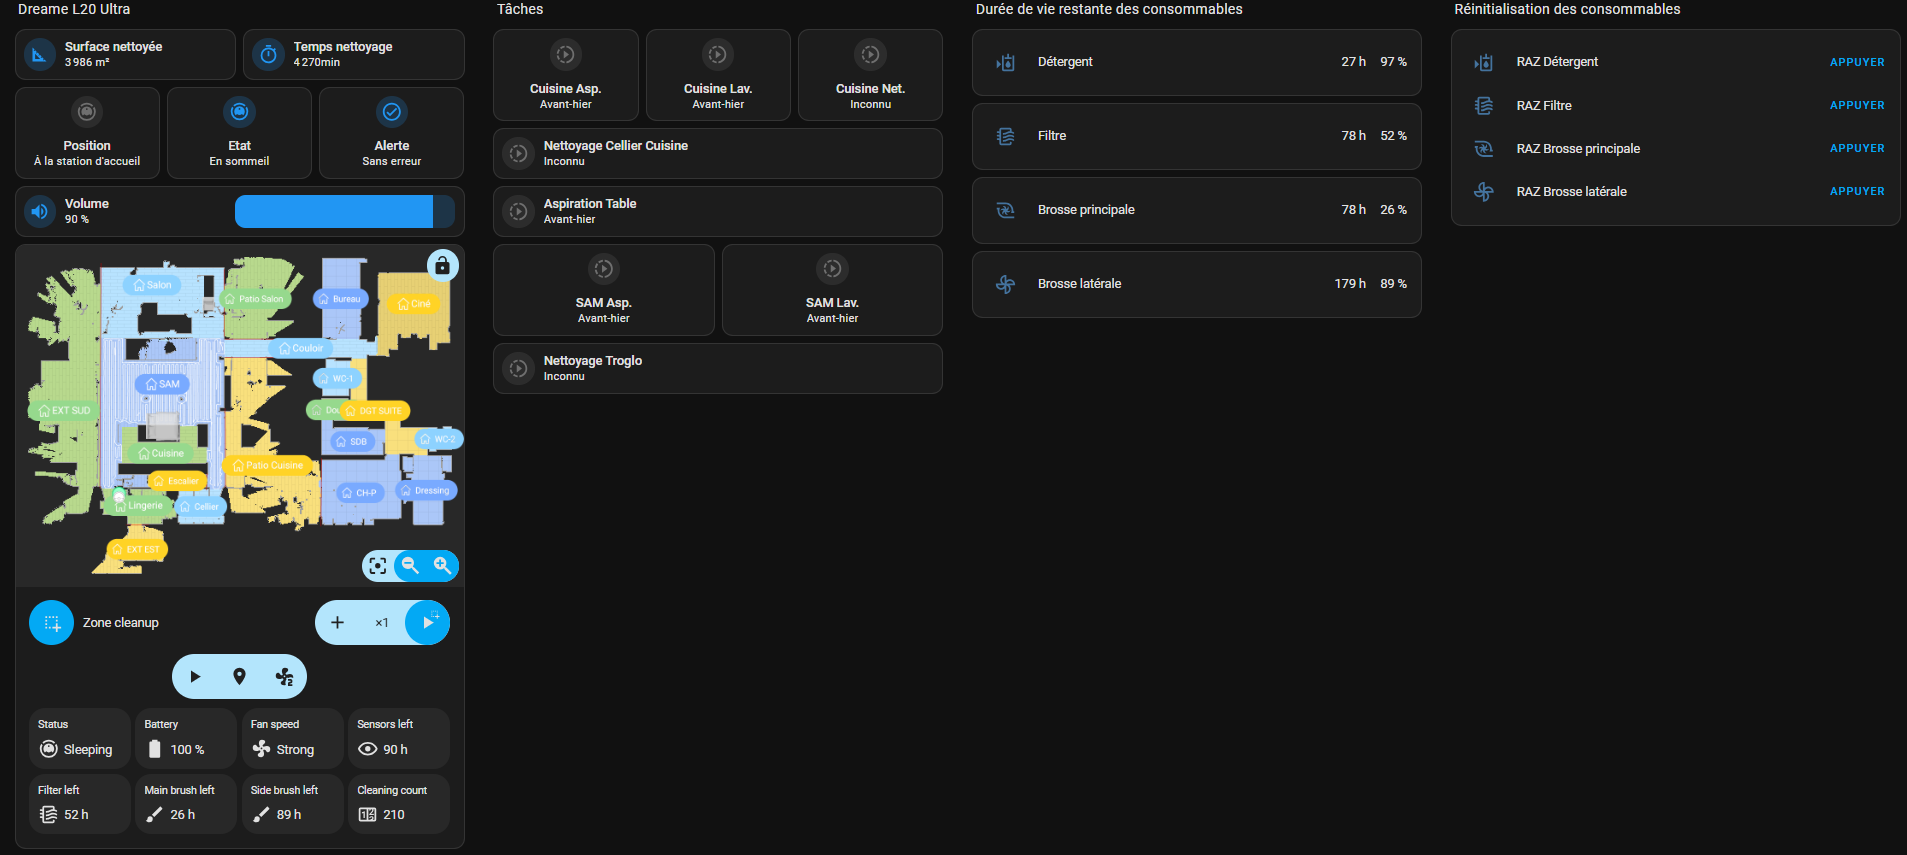Select the Cellier room label
The height and width of the screenshot is (855, 1907).
(x=199, y=506)
